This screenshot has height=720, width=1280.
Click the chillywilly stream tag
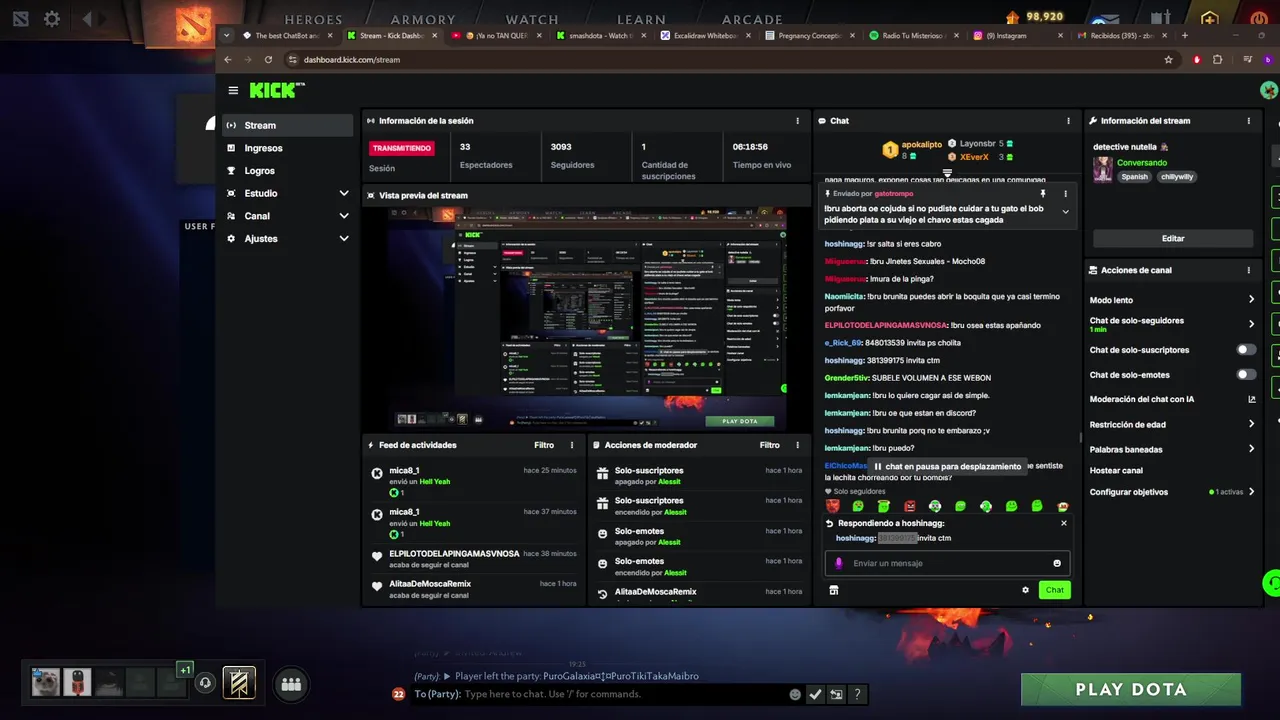[x=1177, y=177]
